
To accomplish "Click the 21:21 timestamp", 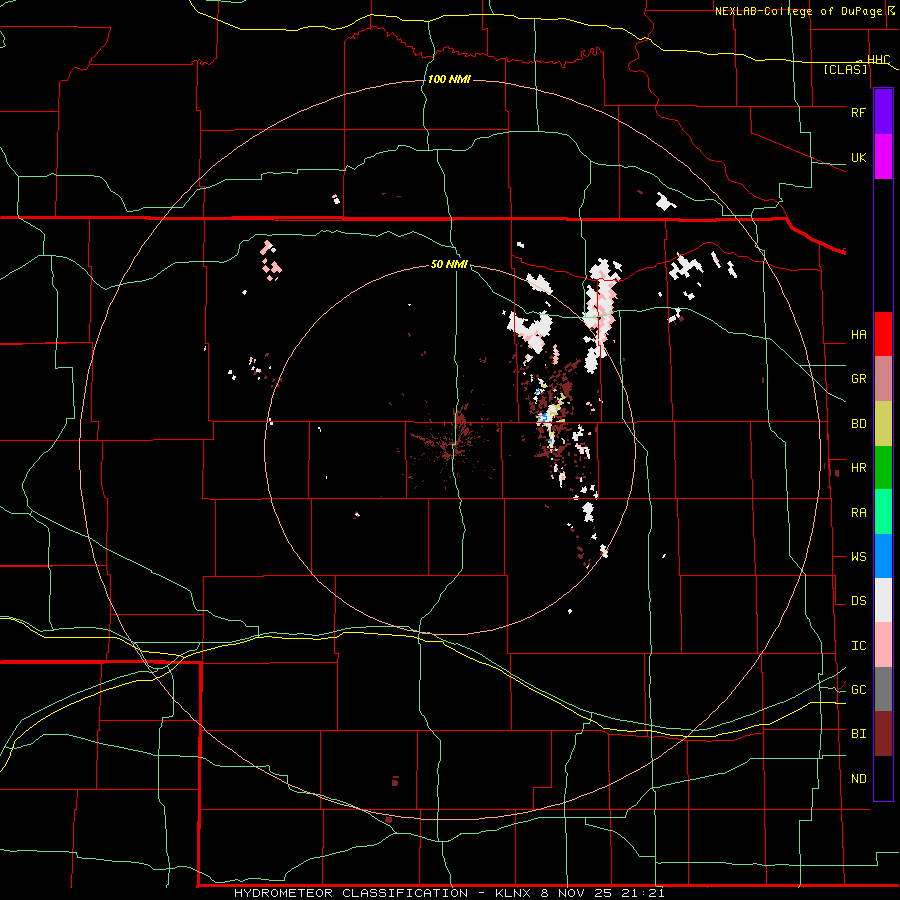I will tap(643, 893).
